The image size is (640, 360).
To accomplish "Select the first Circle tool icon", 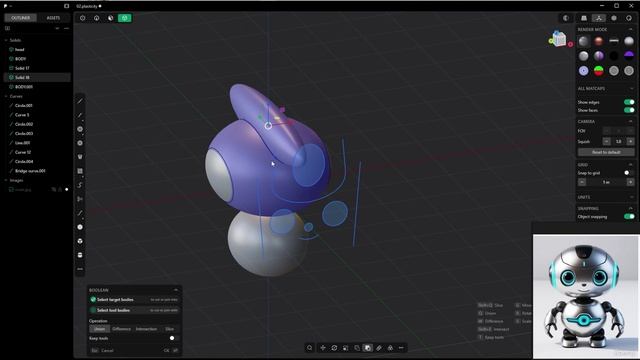I will pyautogui.click(x=80, y=129).
